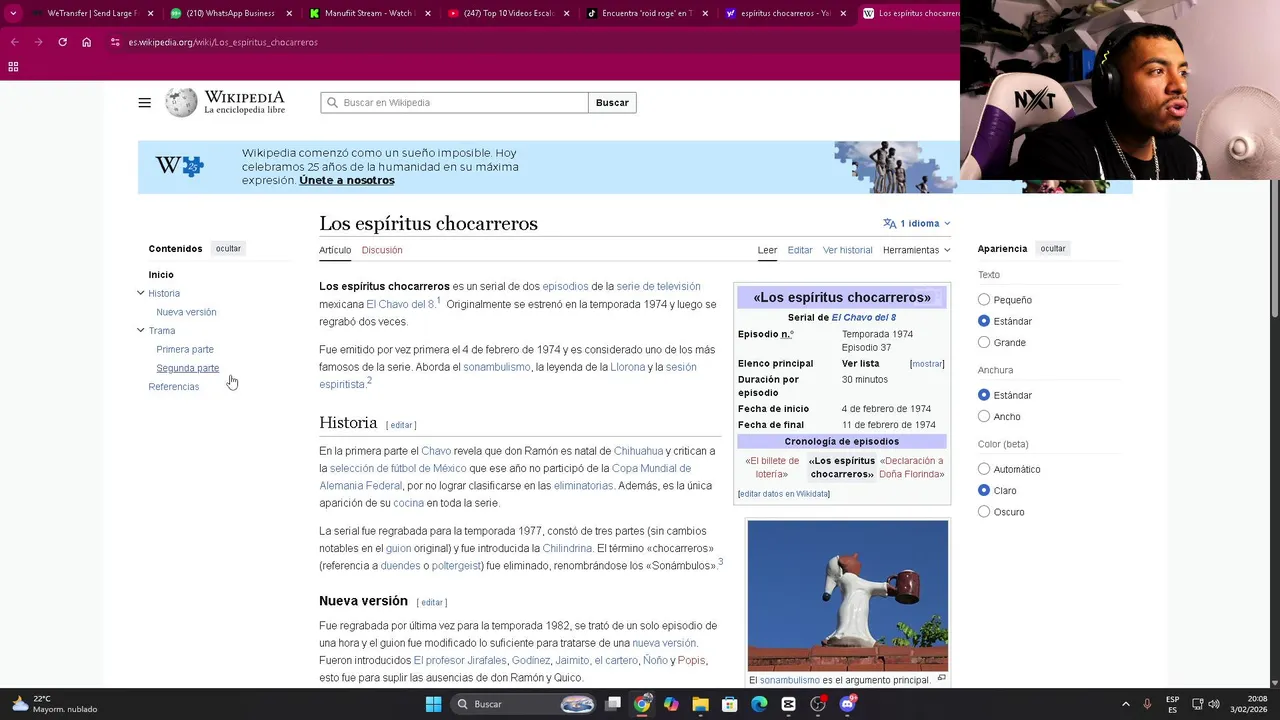Show hidden icons chevron in system tray

[x=1125, y=704]
